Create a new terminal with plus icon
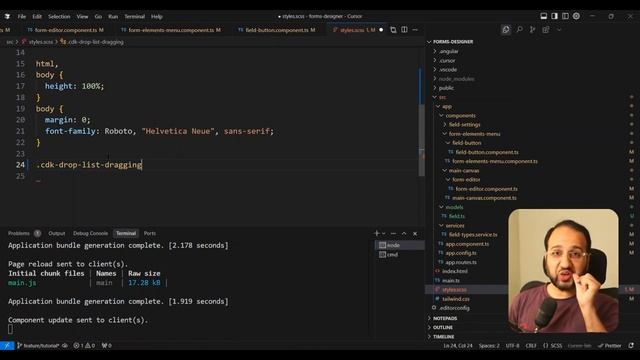The image size is (640, 360). point(377,233)
